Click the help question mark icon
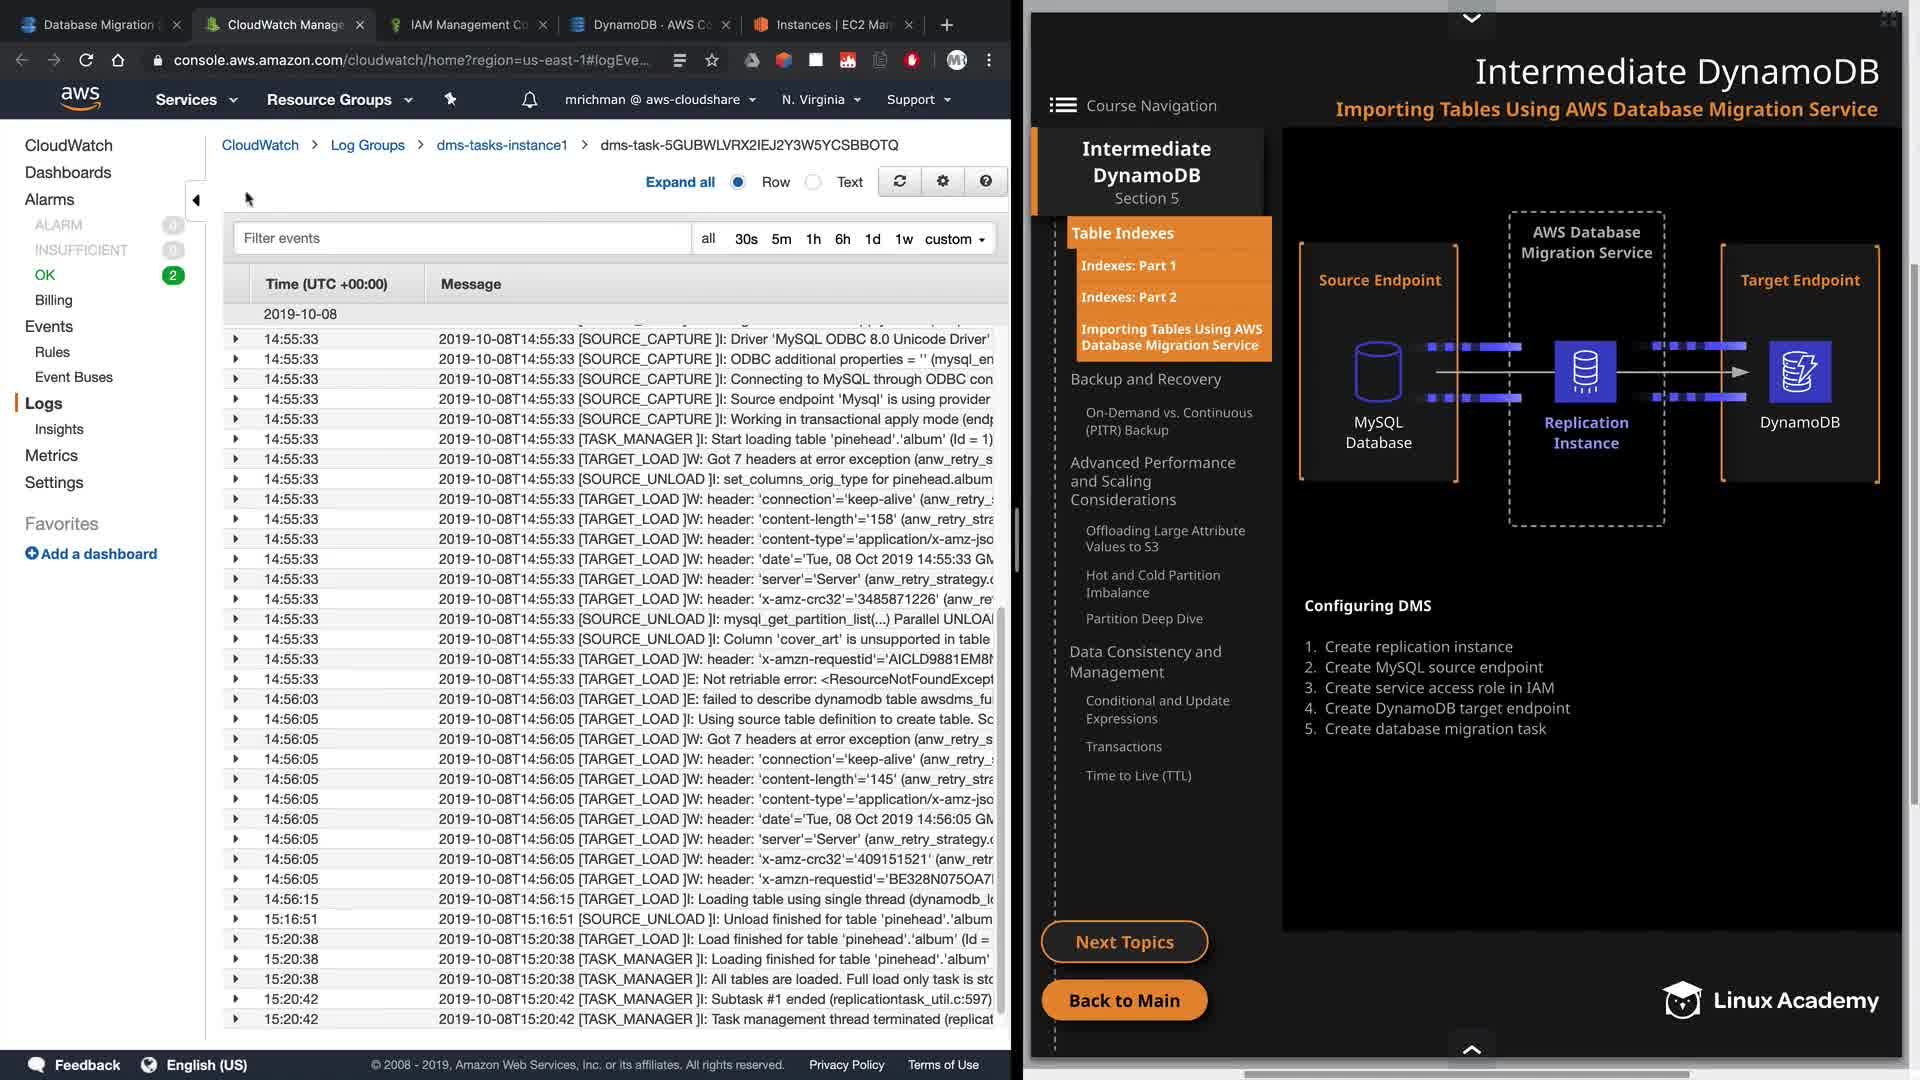Viewport: 1920px width, 1080px height. point(985,181)
